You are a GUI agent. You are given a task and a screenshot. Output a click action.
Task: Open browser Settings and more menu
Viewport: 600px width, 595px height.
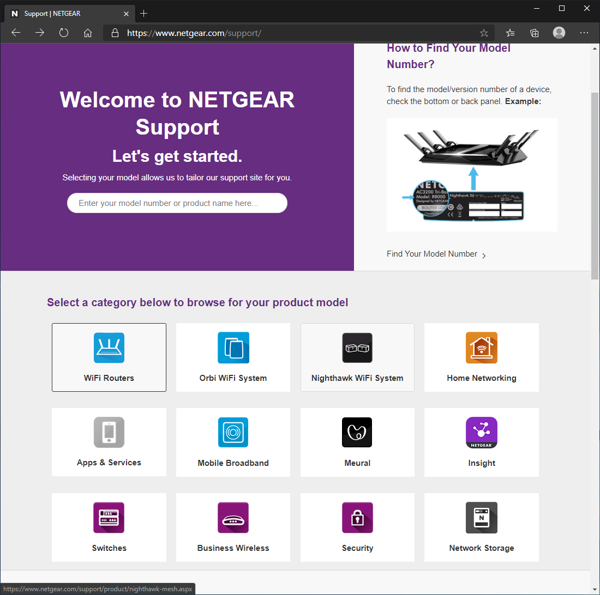coord(584,33)
